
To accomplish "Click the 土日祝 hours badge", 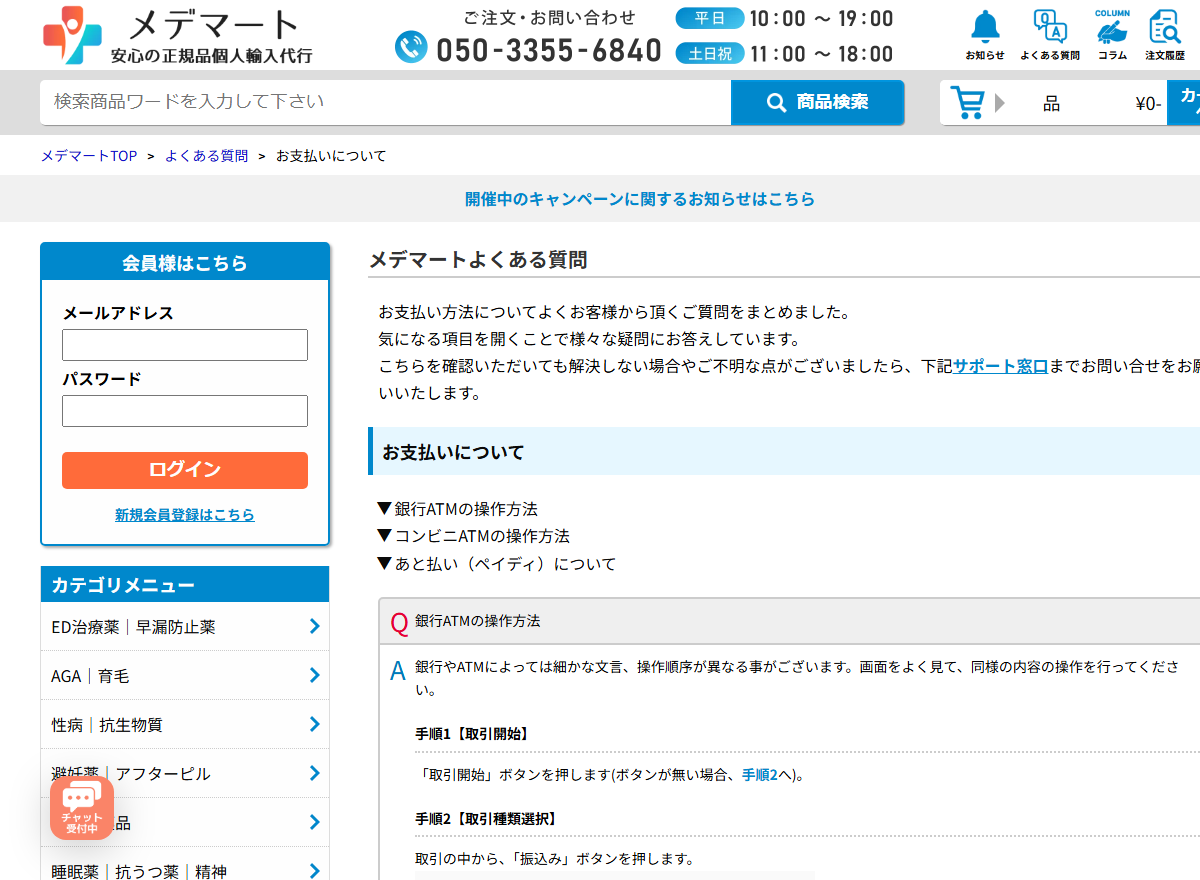I will (x=710, y=54).
